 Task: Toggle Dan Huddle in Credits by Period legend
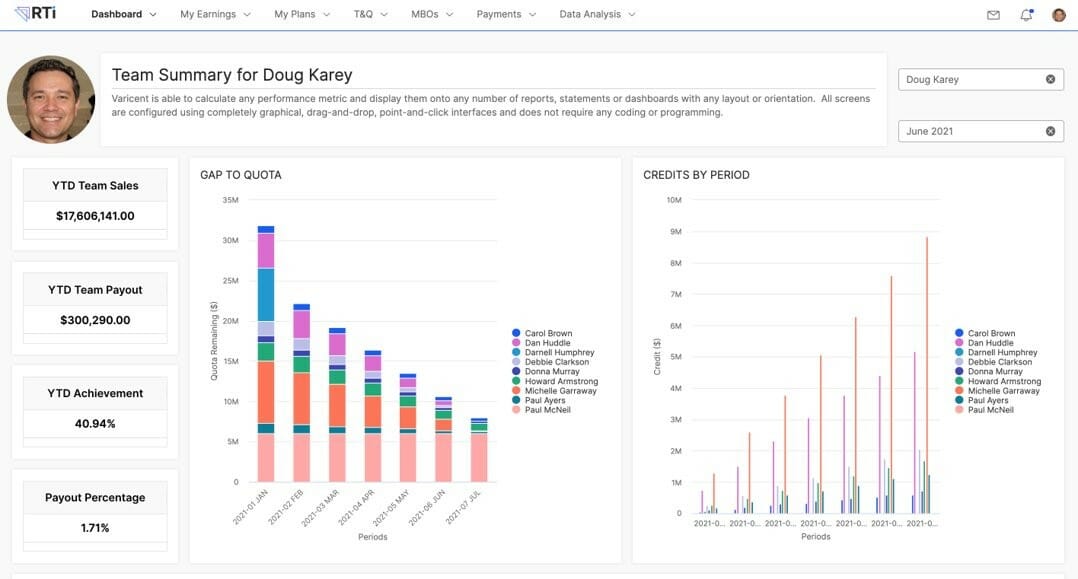click(990, 343)
